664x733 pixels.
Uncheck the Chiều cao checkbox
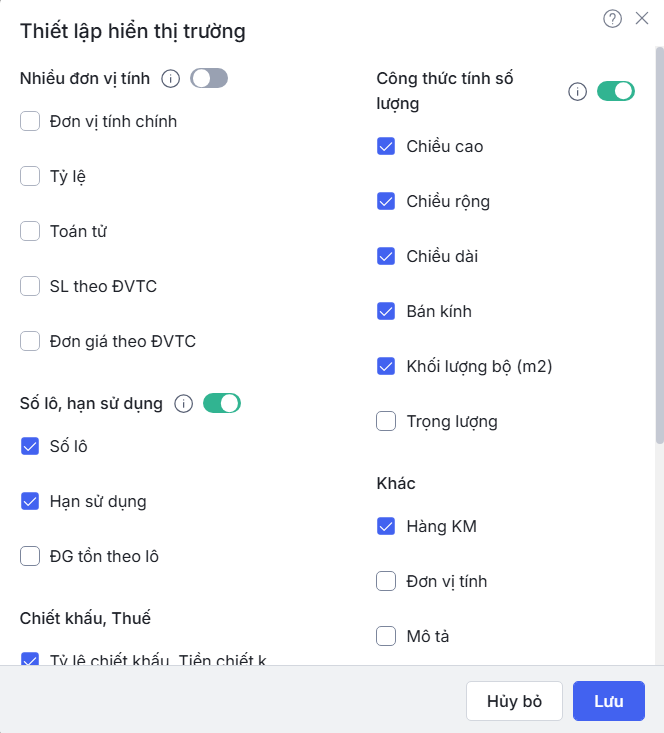pyautogui.click(x=386, y=147)
